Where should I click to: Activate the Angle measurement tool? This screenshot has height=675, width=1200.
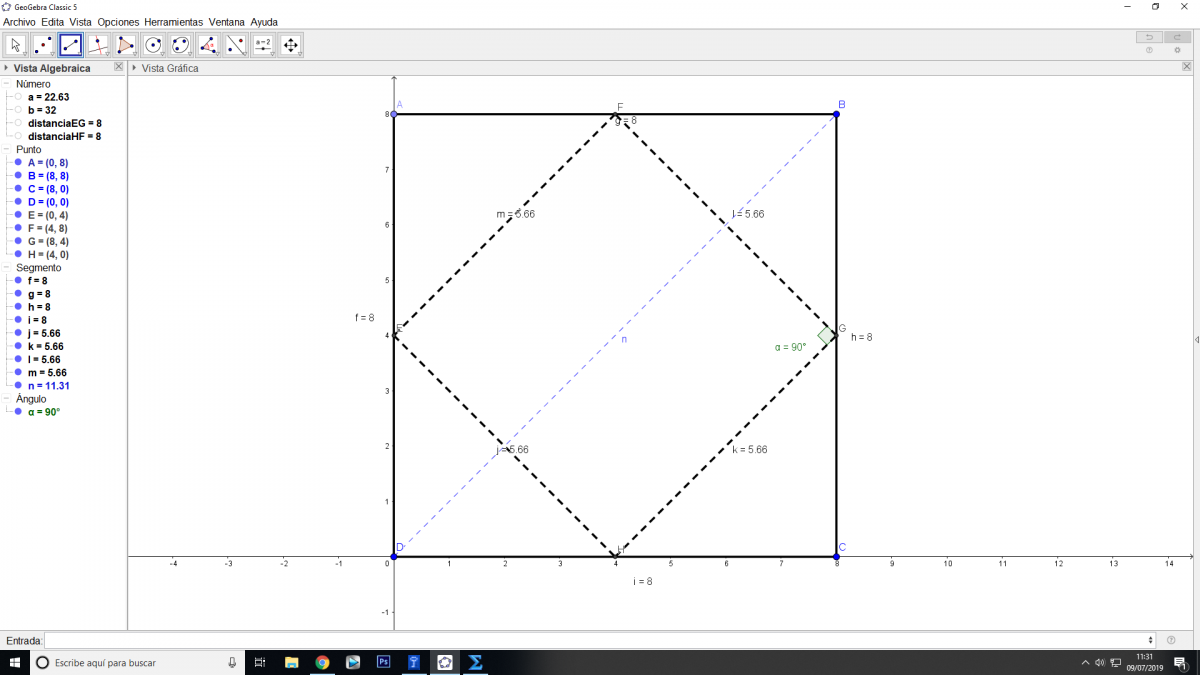pyautogui.click(x=208, y=45)
